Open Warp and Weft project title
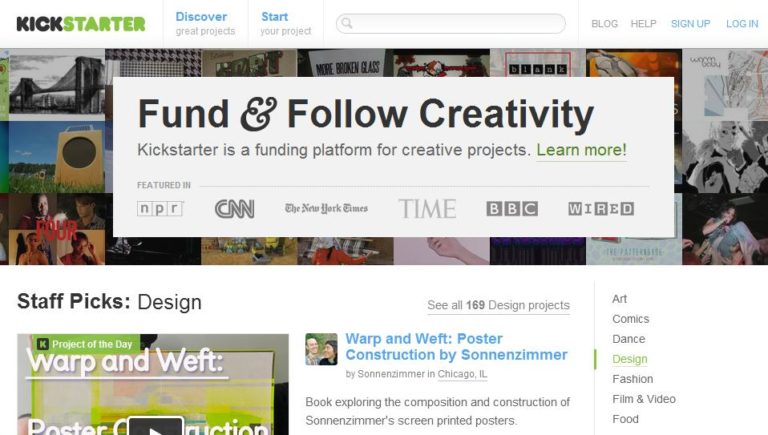 (455, 346)
